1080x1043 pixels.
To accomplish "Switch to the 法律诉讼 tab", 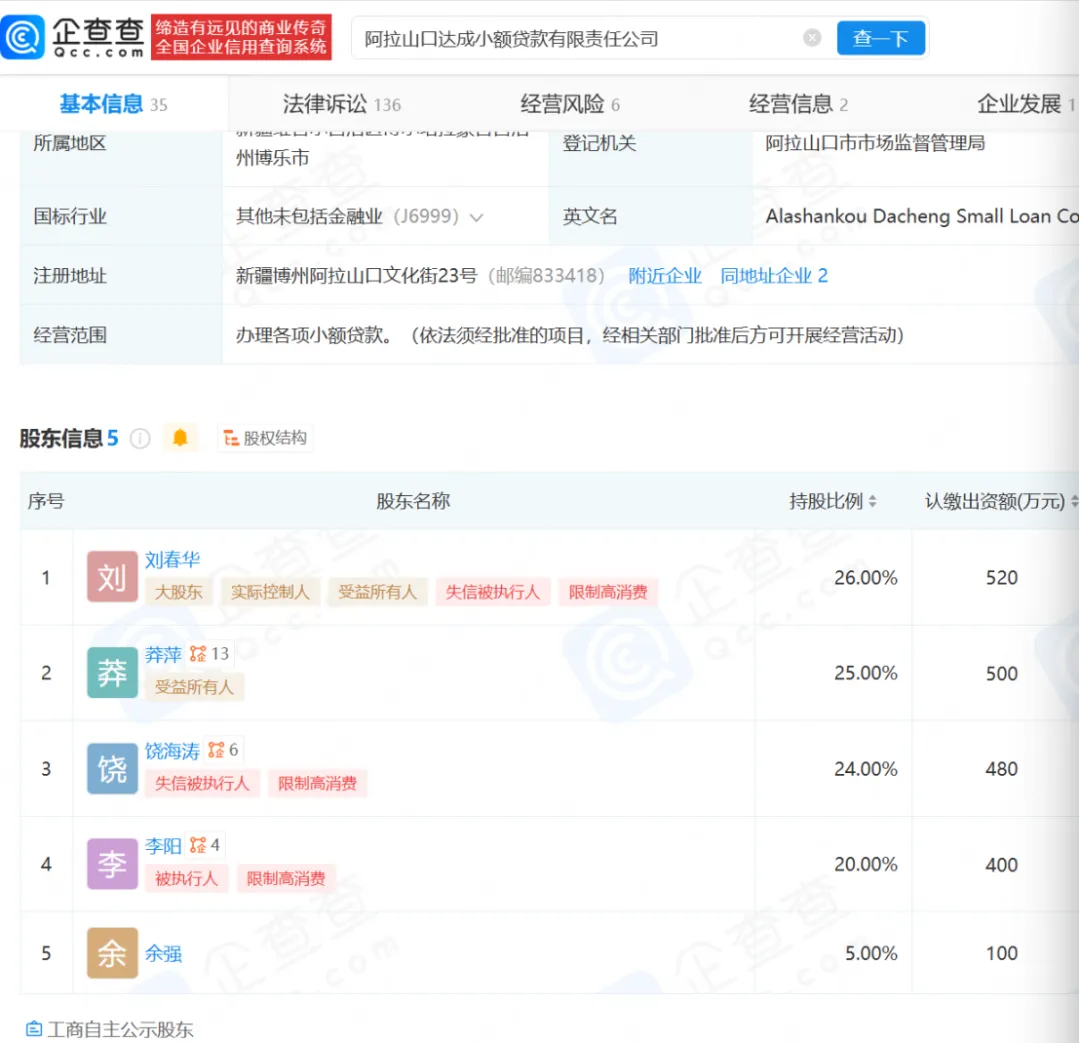I will 341,104.
